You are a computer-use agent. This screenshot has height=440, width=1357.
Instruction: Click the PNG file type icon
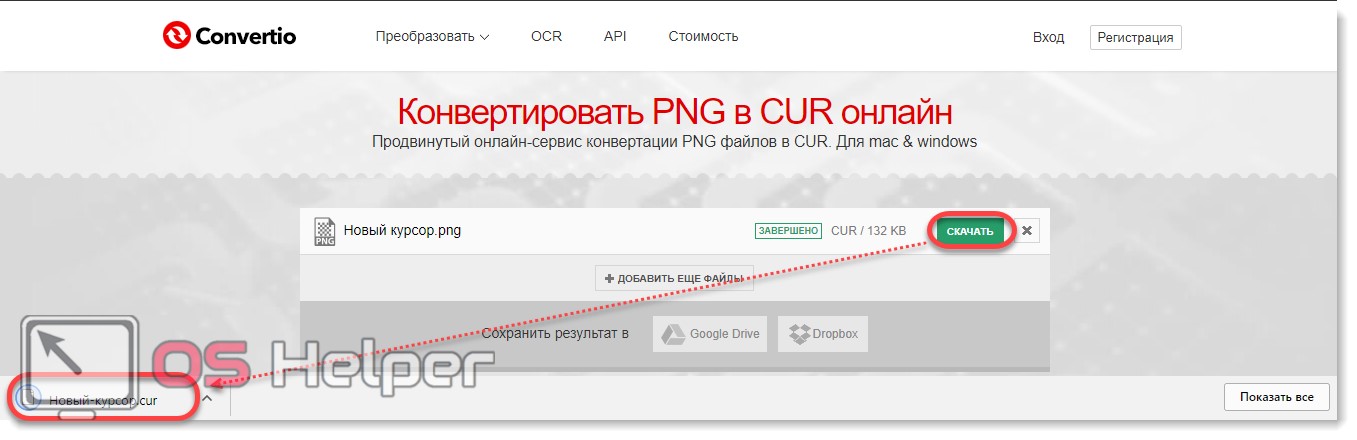(x=324, y=232)
